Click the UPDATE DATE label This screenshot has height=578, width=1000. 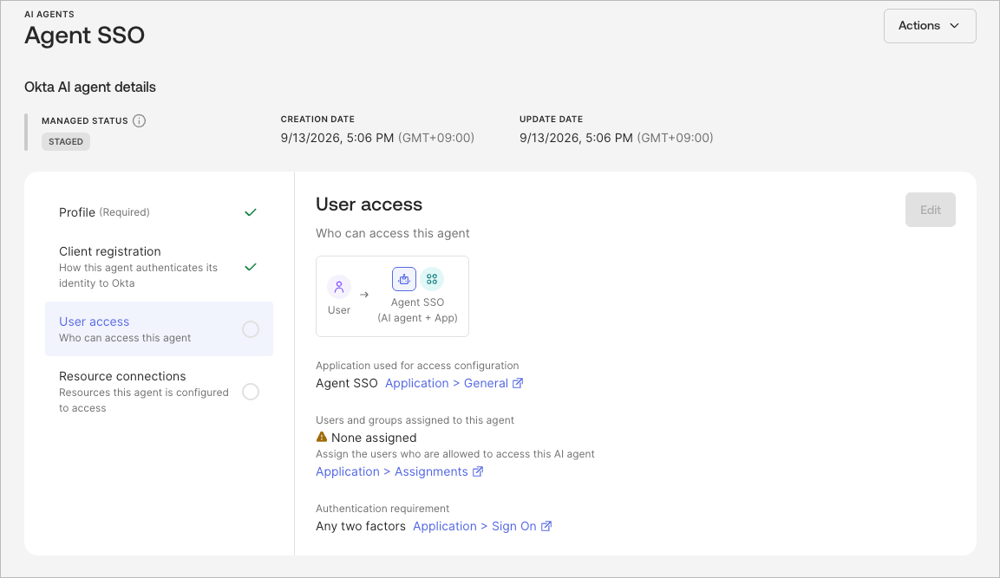[551, 119]
